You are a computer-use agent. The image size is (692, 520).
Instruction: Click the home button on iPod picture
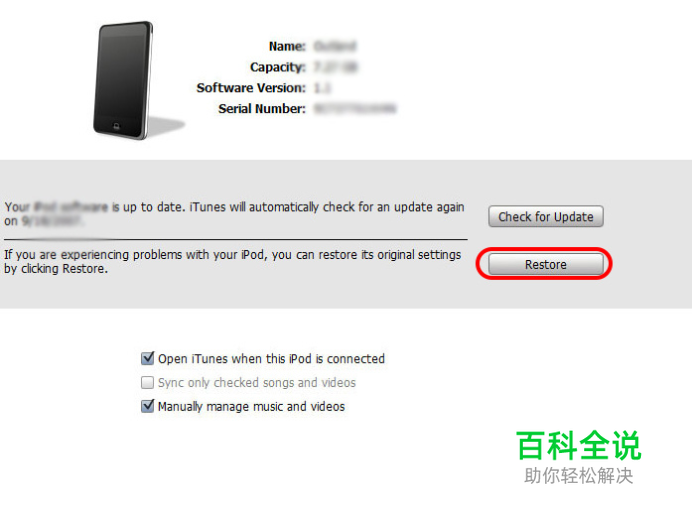point(116,127)
